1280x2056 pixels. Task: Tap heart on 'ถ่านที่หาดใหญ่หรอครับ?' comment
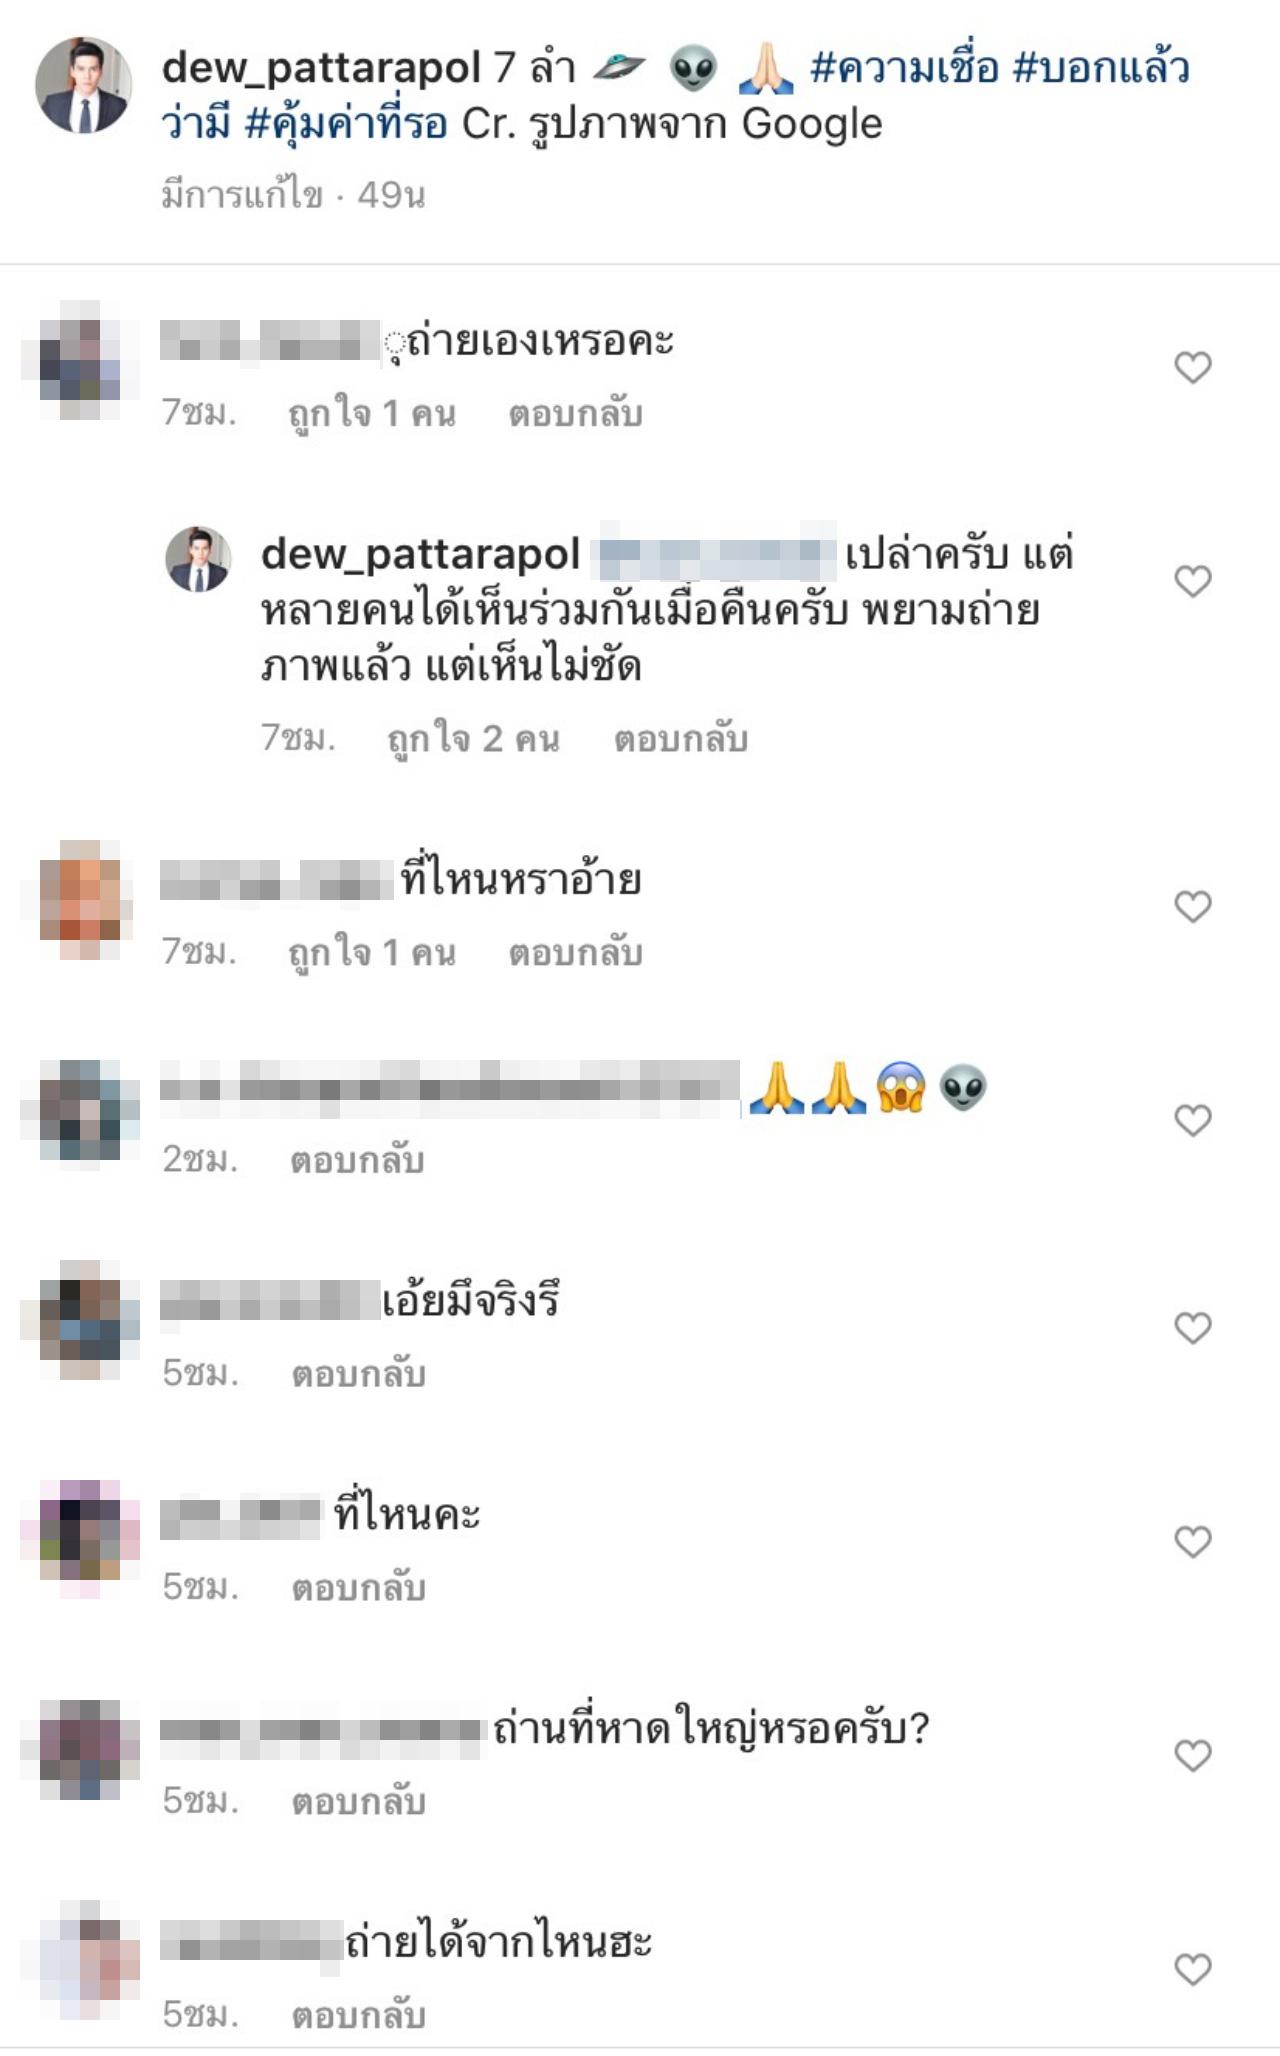(1192, 1755)
